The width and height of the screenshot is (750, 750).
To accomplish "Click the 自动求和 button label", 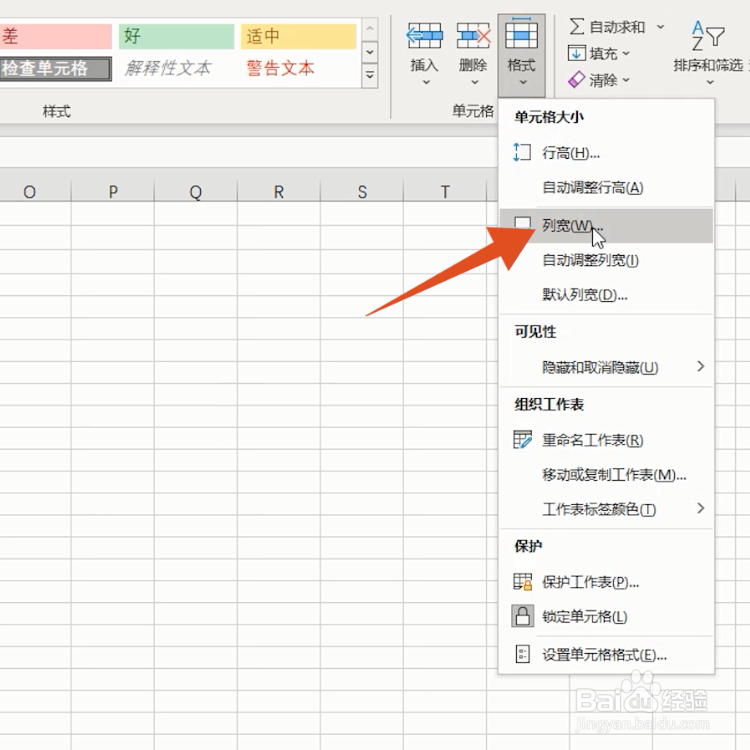I will [x=617, y=27].
